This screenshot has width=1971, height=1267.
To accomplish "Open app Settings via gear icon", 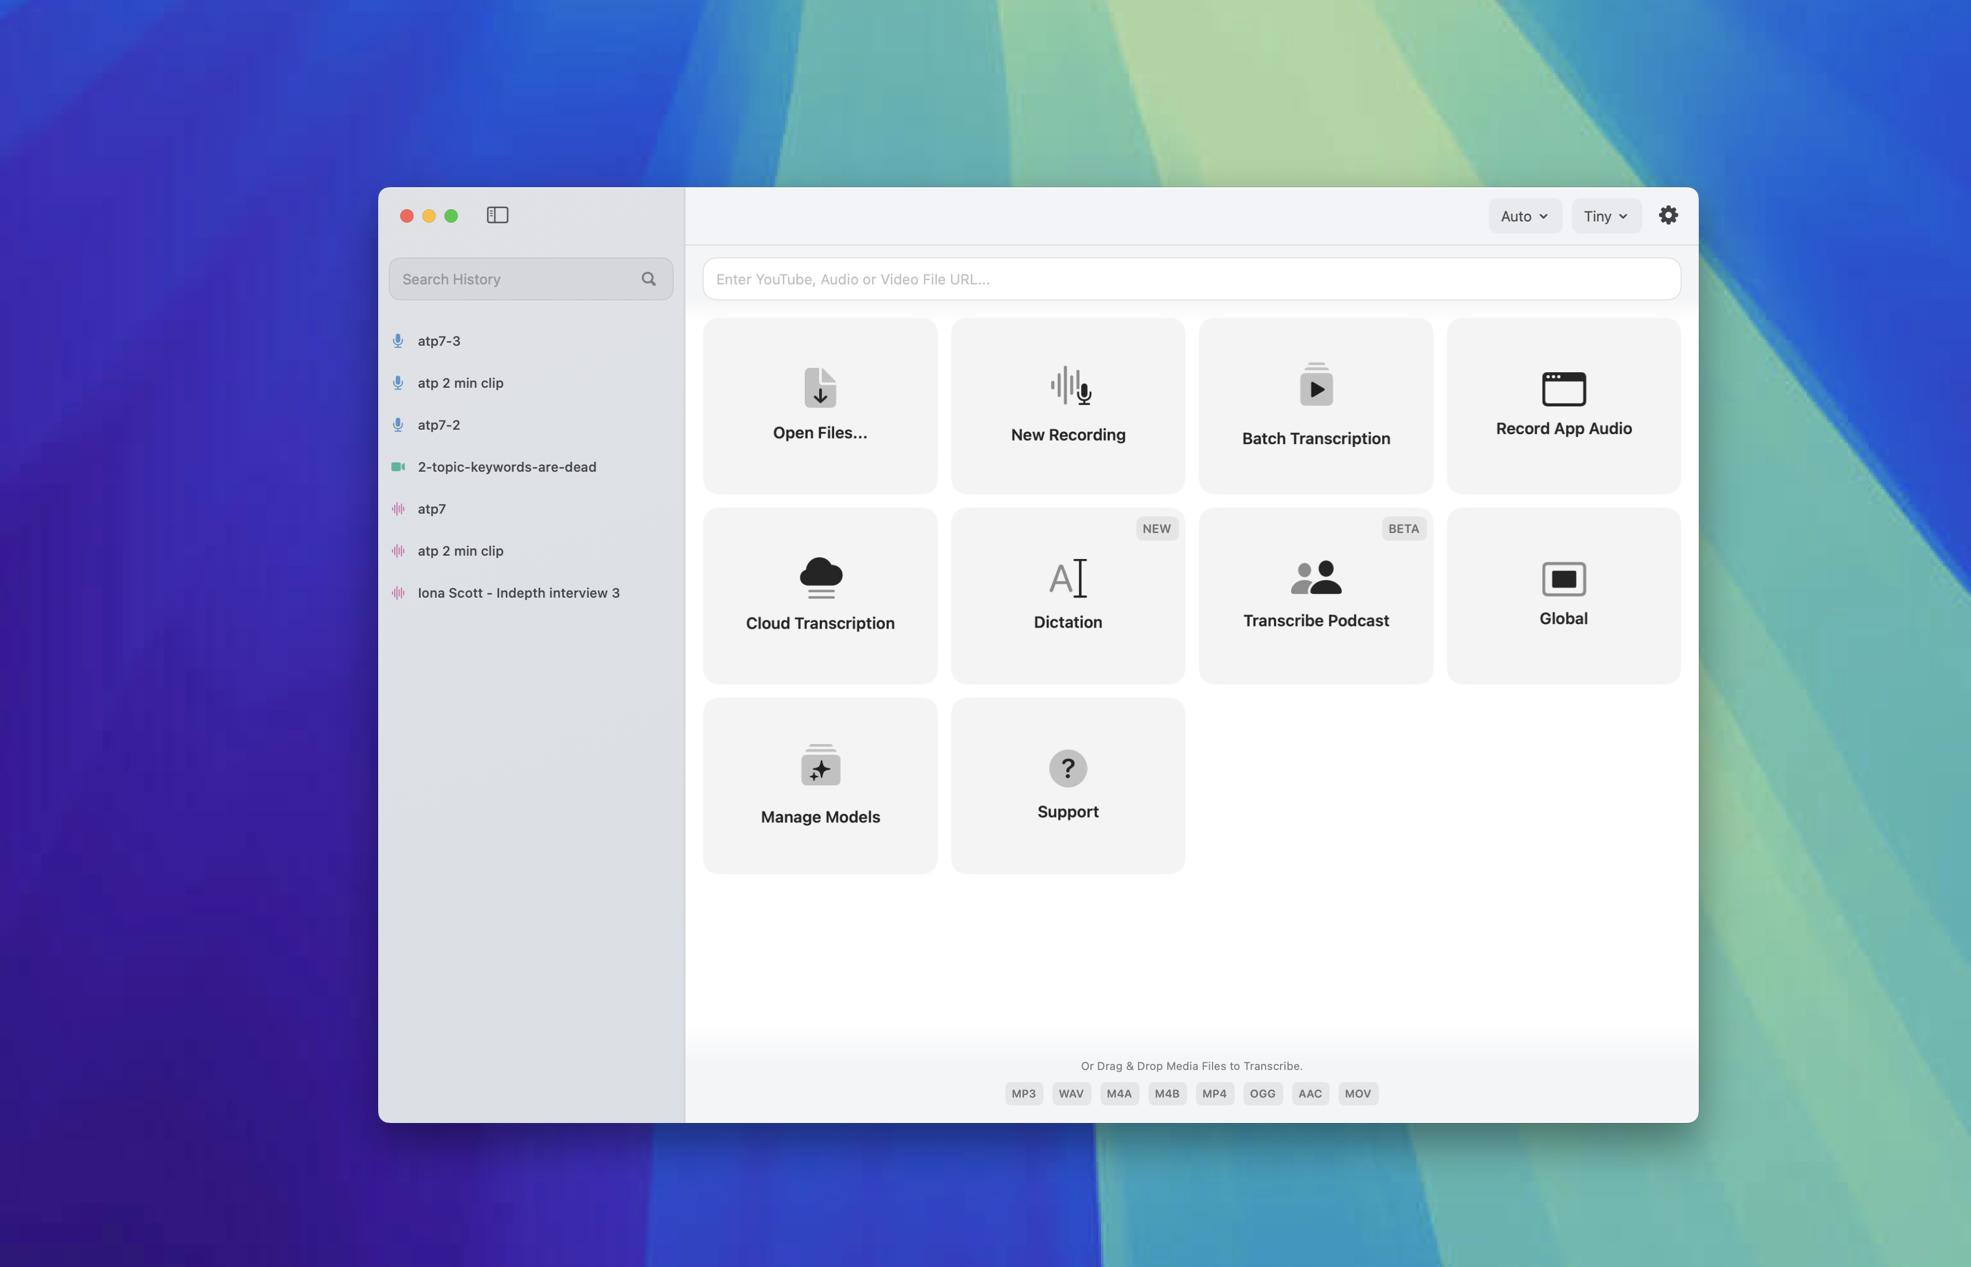I will tap(1667, 215).
